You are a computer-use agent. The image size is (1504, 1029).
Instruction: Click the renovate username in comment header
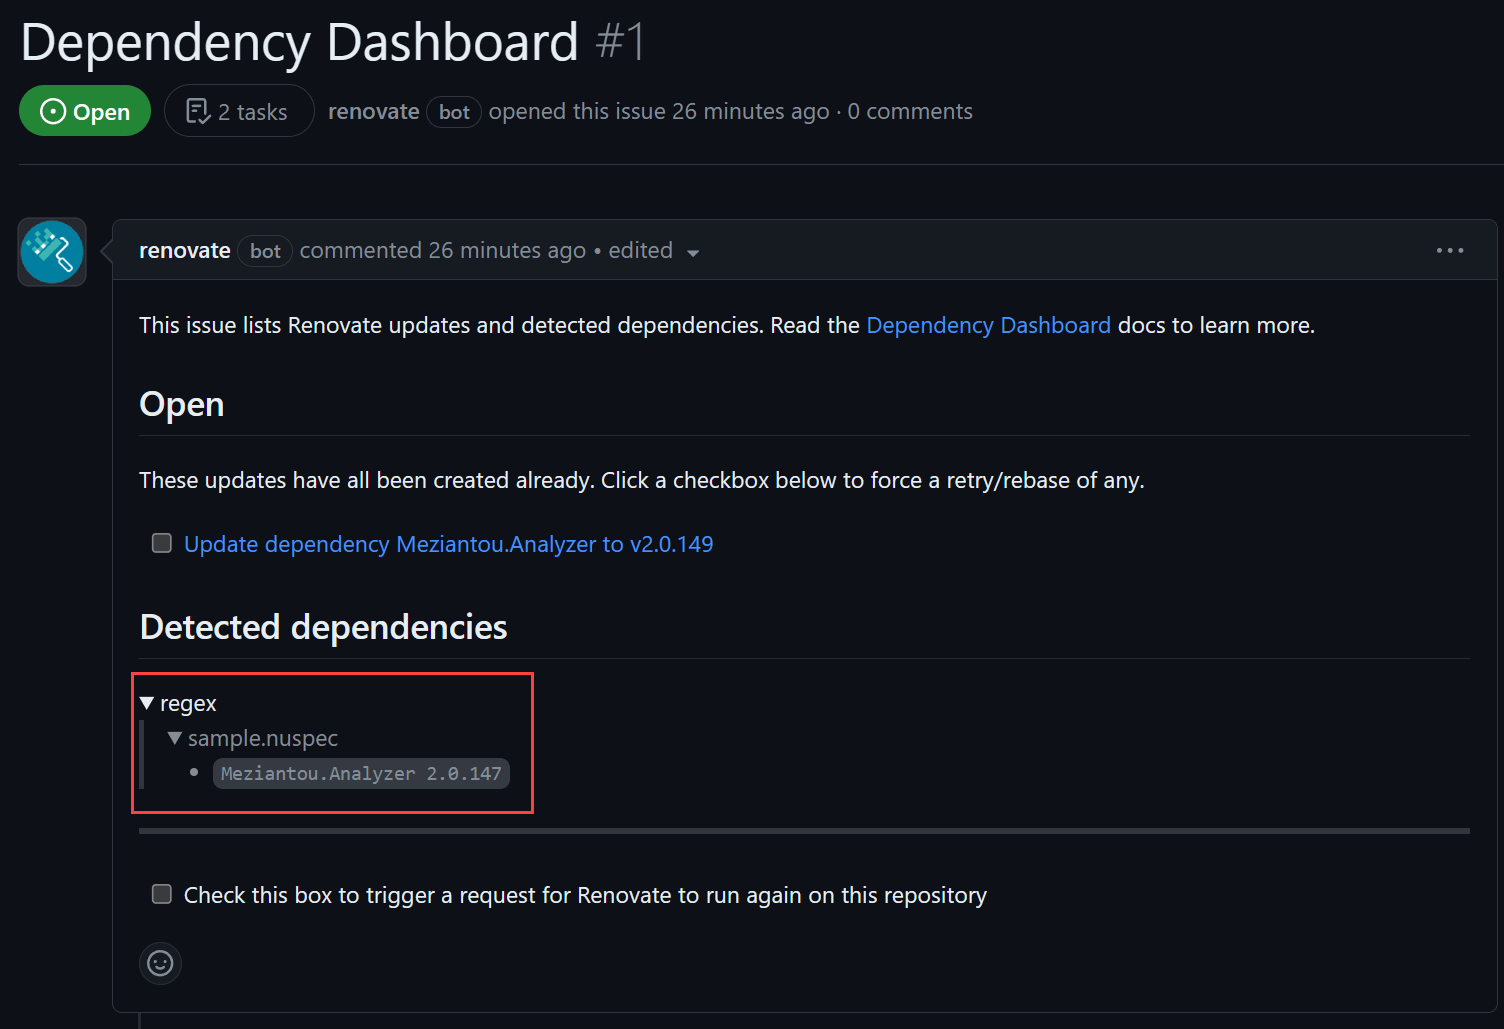click(184, 250)
